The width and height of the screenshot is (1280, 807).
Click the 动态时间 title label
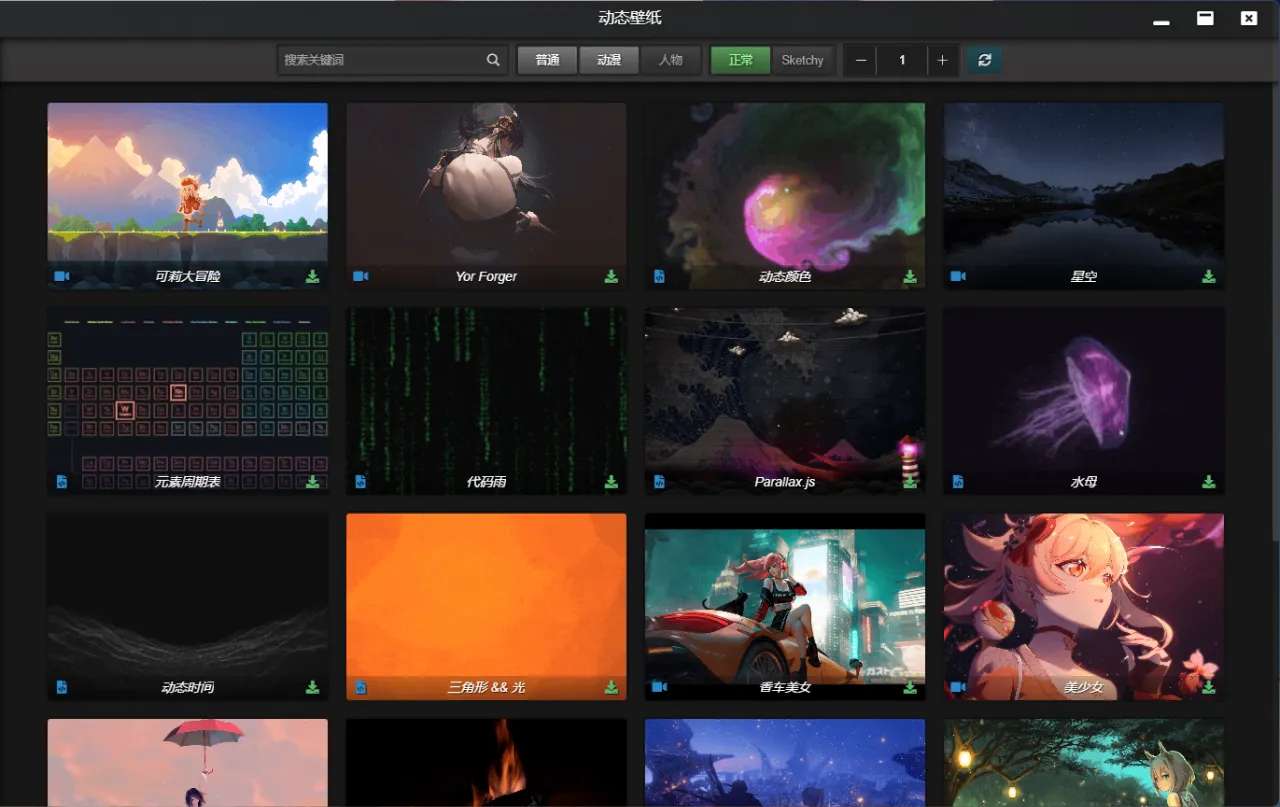pyautogui.click(x=187, y=687)
